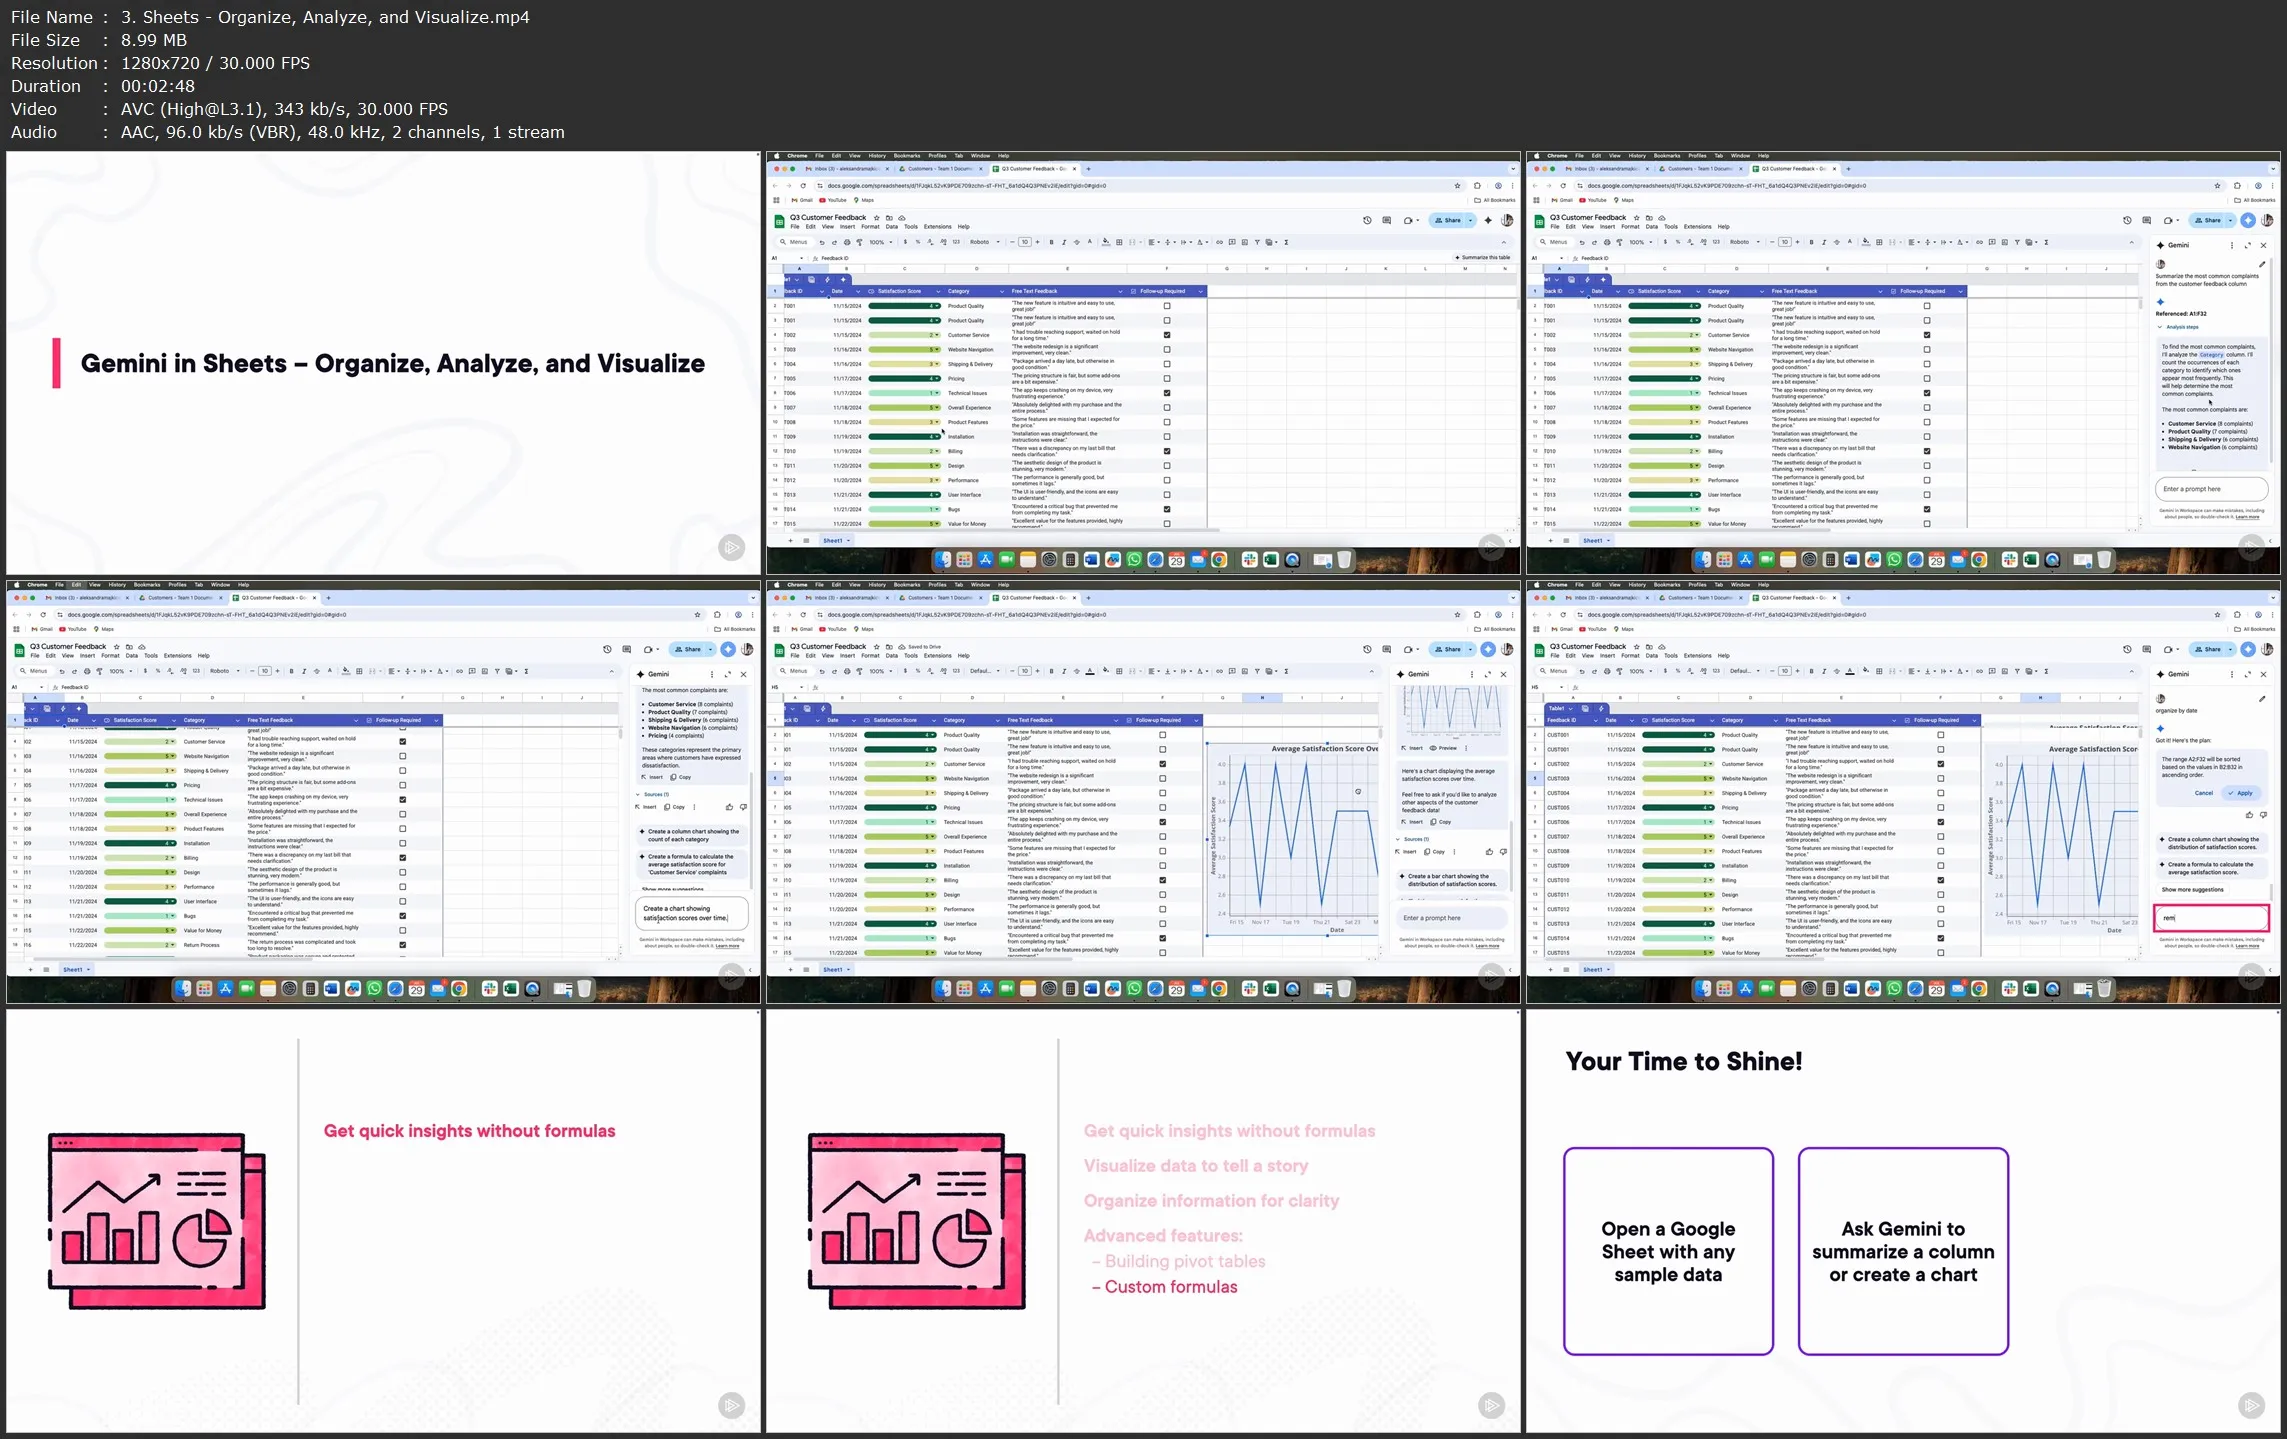Screen dimensions: 2287x1439
Task: Untick the Follow-up checkbox in the CUST014 row
Action: (1940, 938)
